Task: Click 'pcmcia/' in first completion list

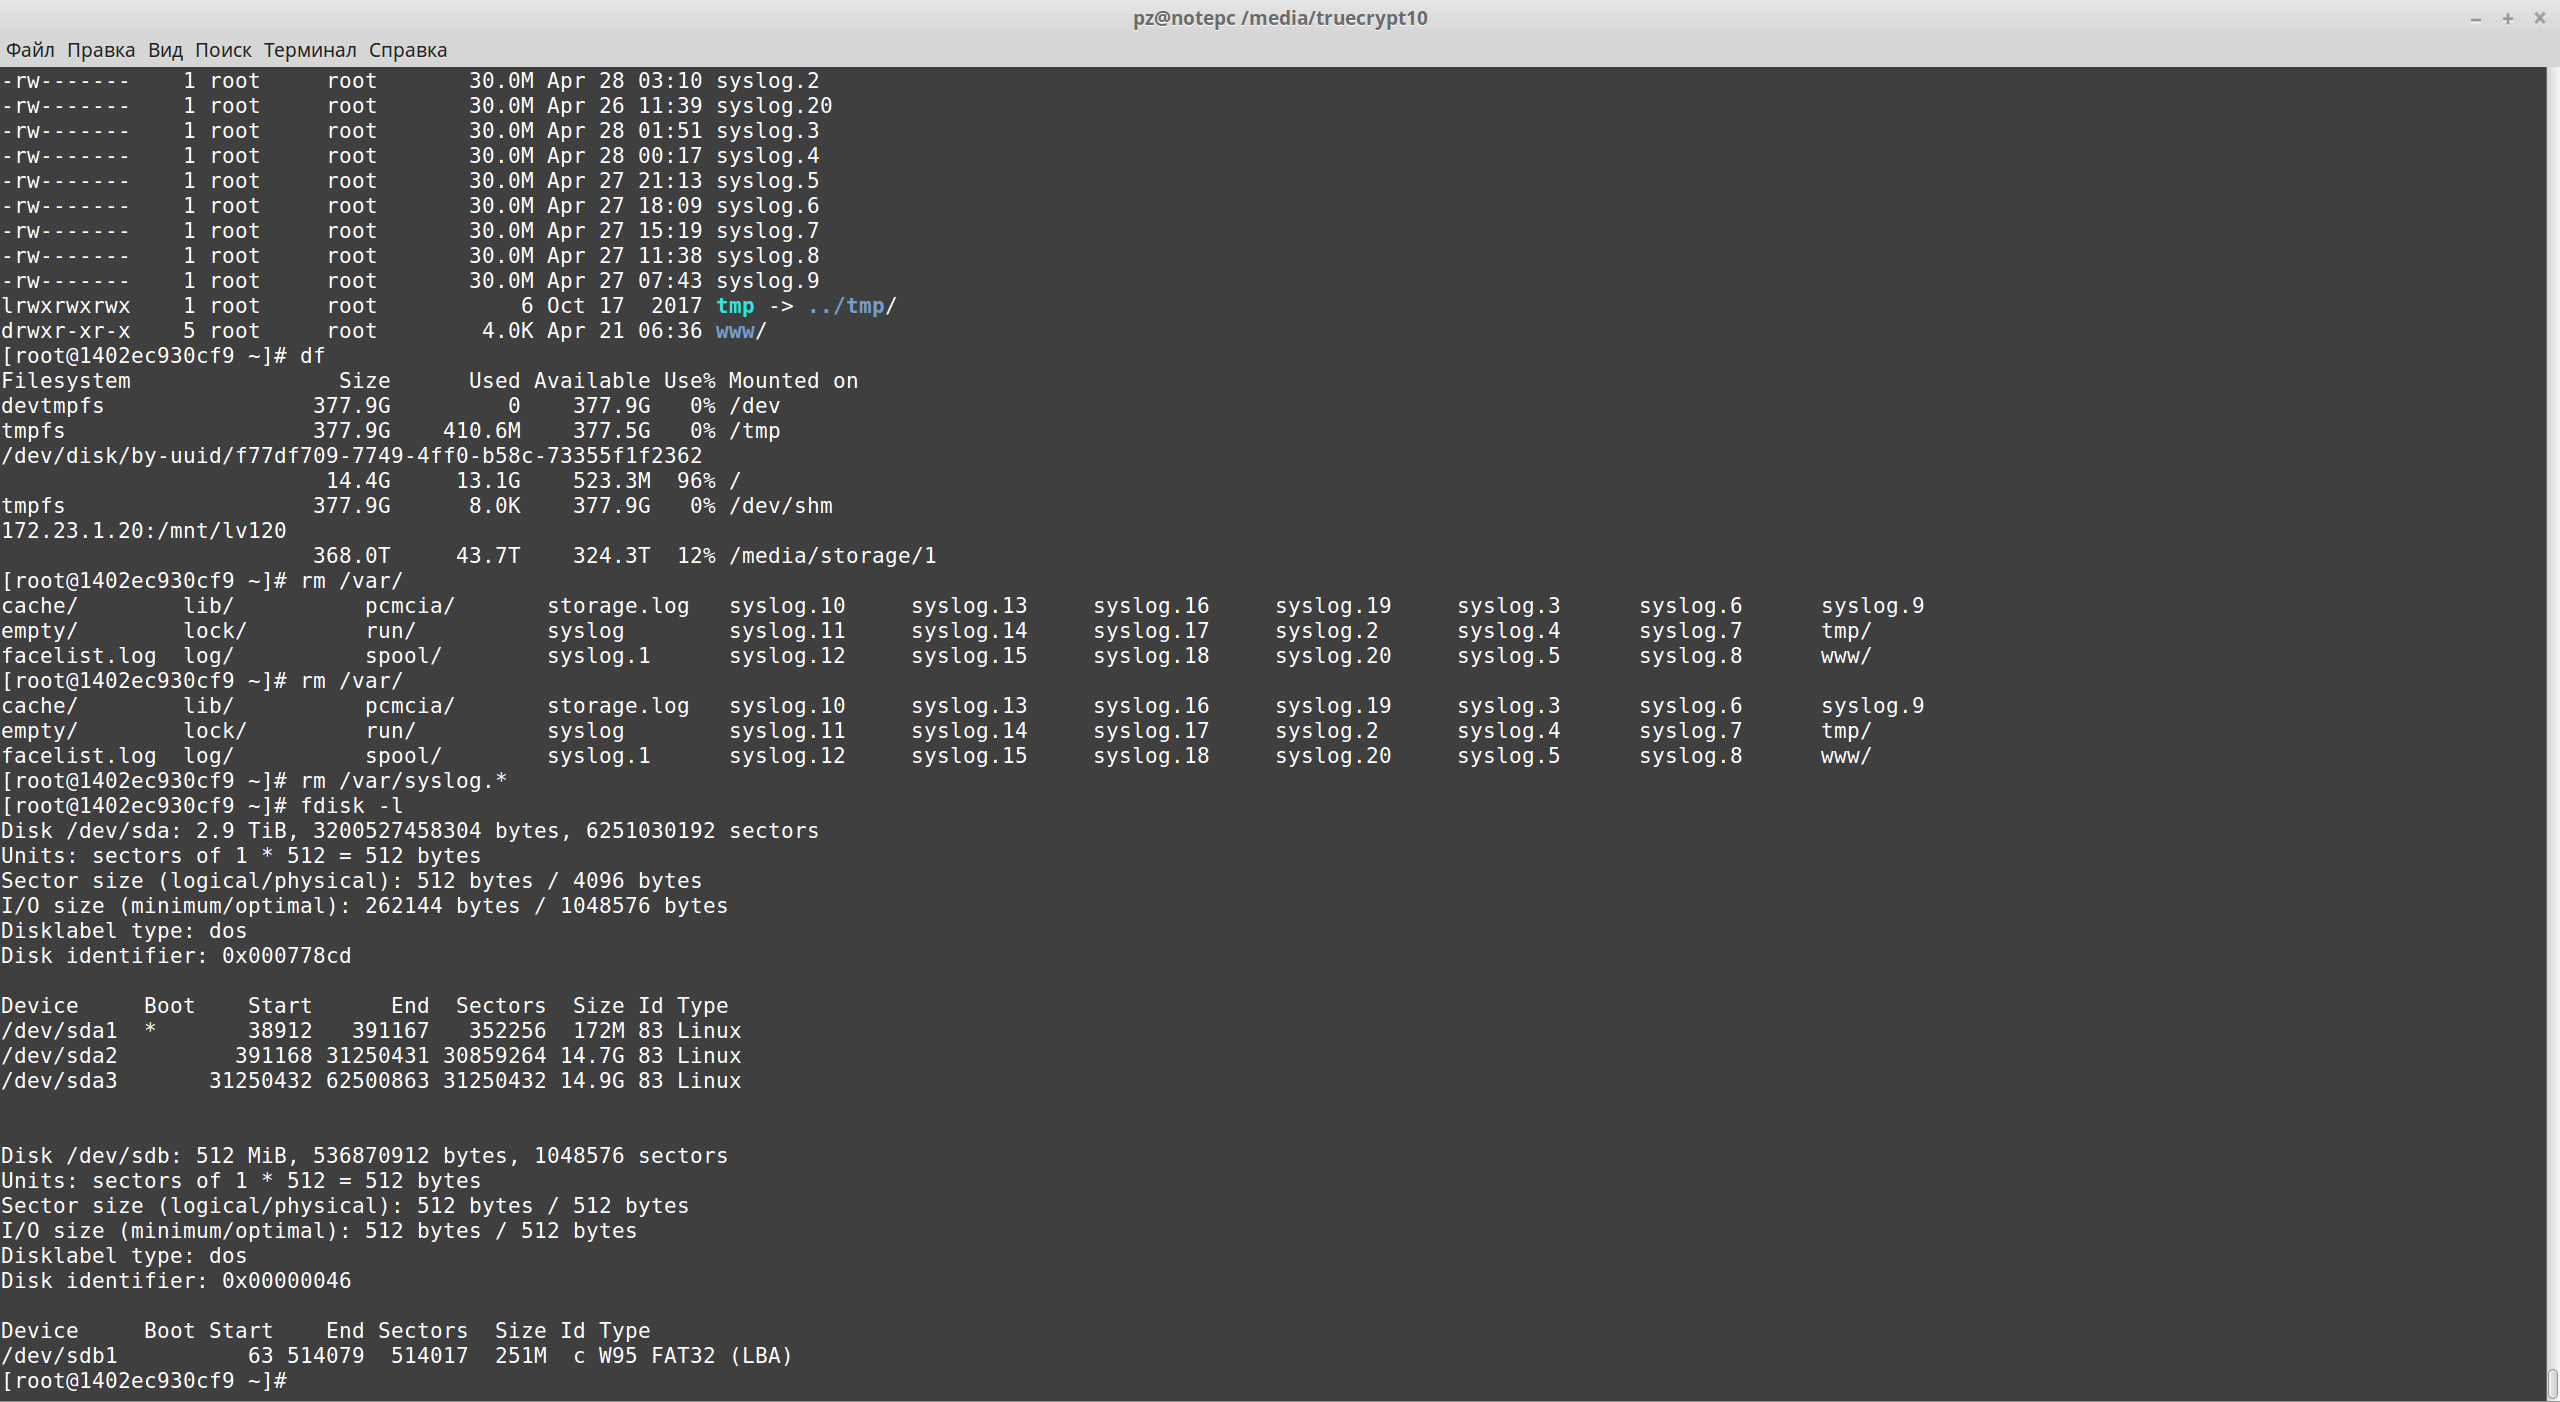Action: [x=410, y=606]
